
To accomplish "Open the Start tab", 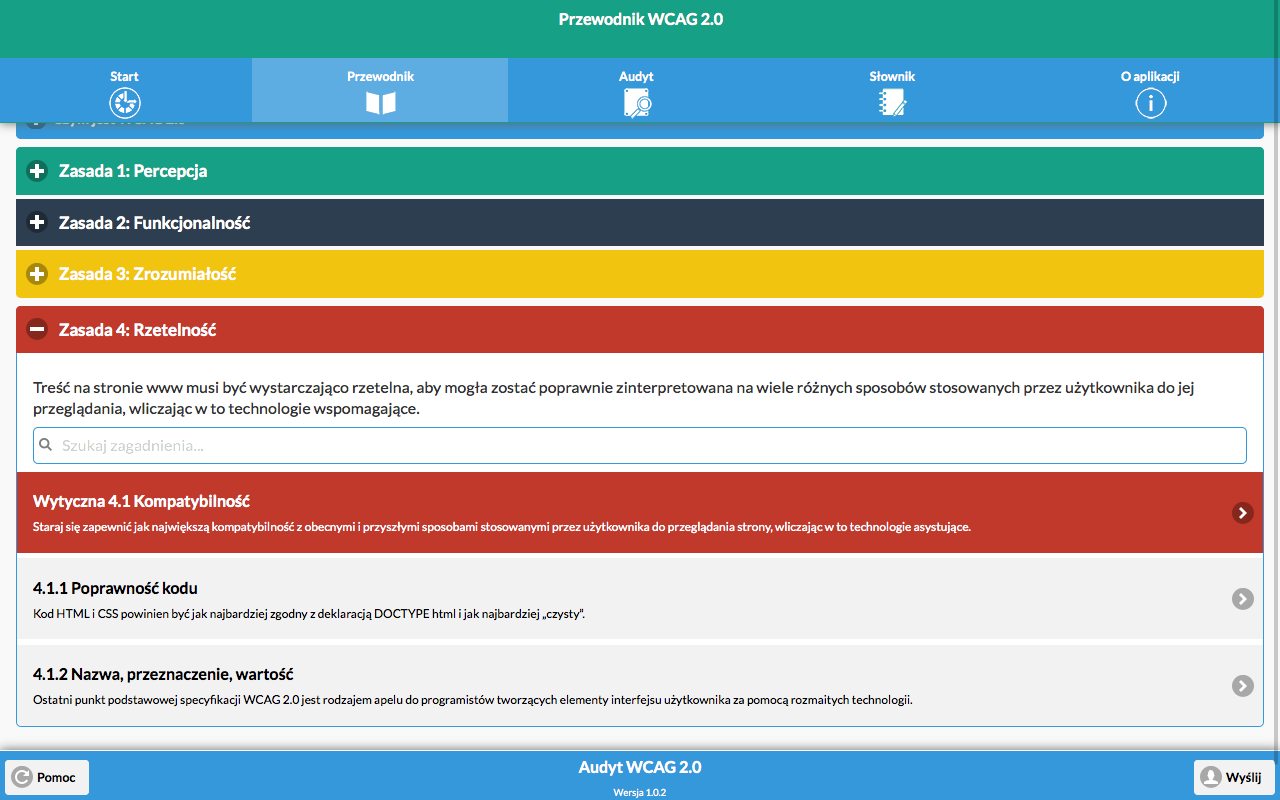I will (125, 90).
